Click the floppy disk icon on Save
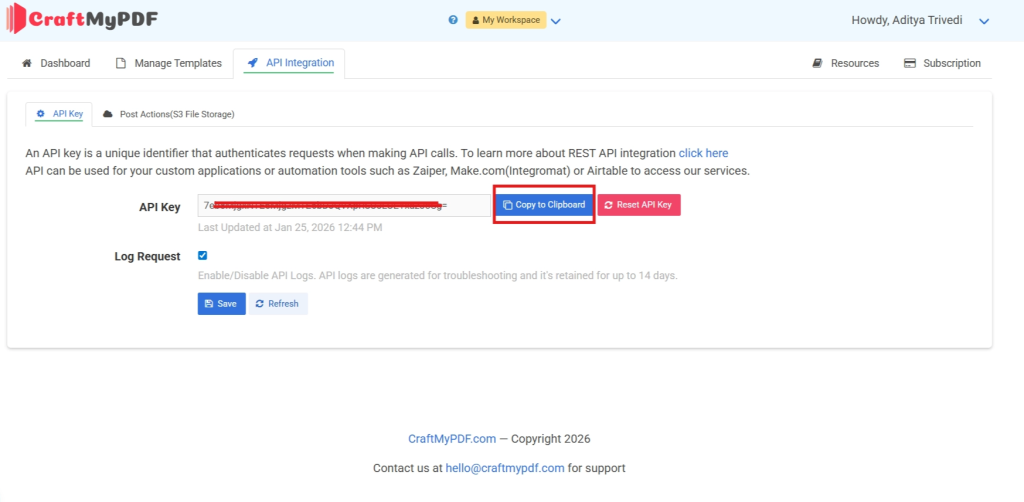 point(209,304)
